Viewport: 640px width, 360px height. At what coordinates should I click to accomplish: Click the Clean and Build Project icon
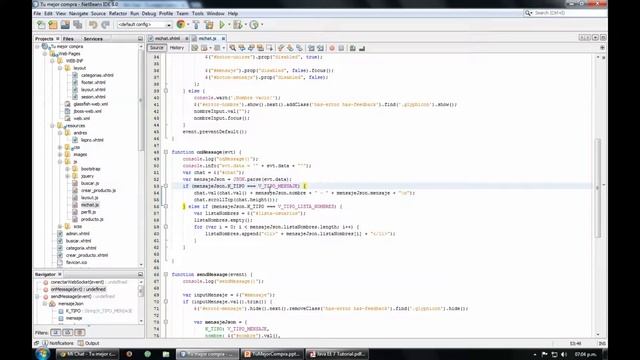coord(209,25)
